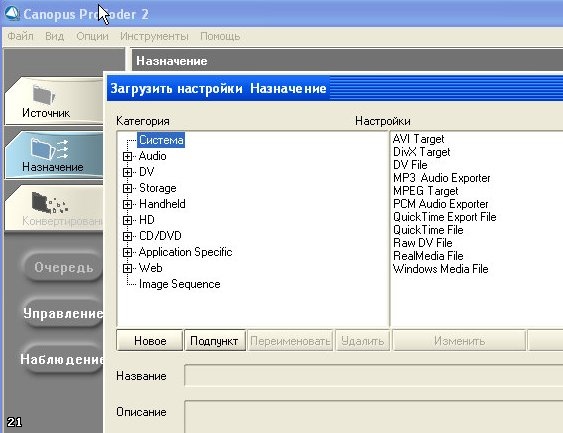563x433 pixels.
Task: Expand the Handheld category
Action: [127, 204]
